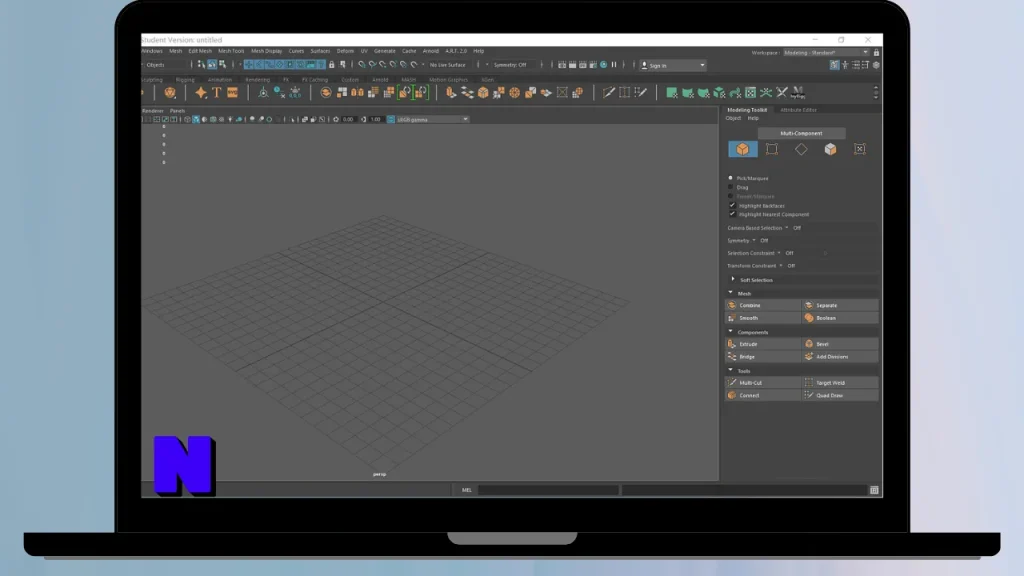This screenshot has height=576, width=1024.
Task: Click the MyBin shelf icon
Action: point(797,93)
